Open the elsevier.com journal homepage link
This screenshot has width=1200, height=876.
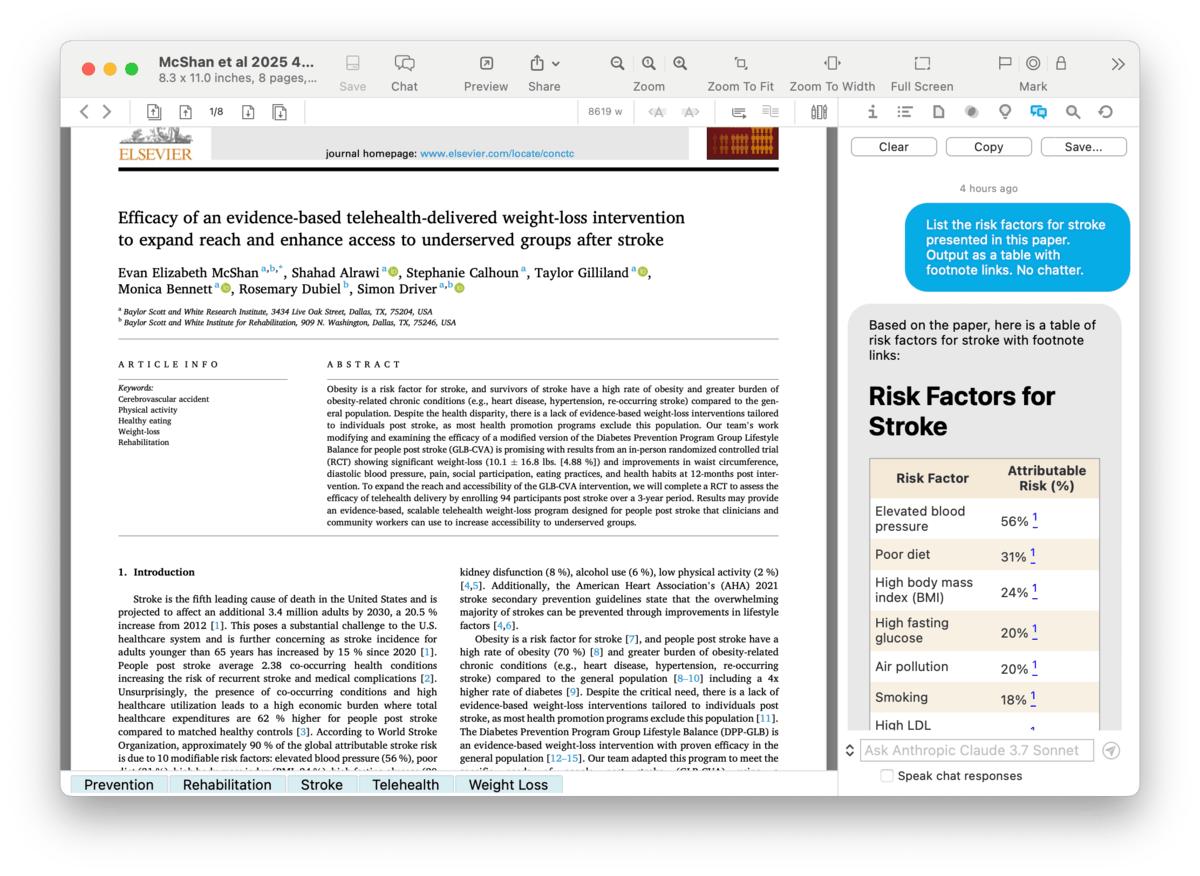click(x=497, y=154)
